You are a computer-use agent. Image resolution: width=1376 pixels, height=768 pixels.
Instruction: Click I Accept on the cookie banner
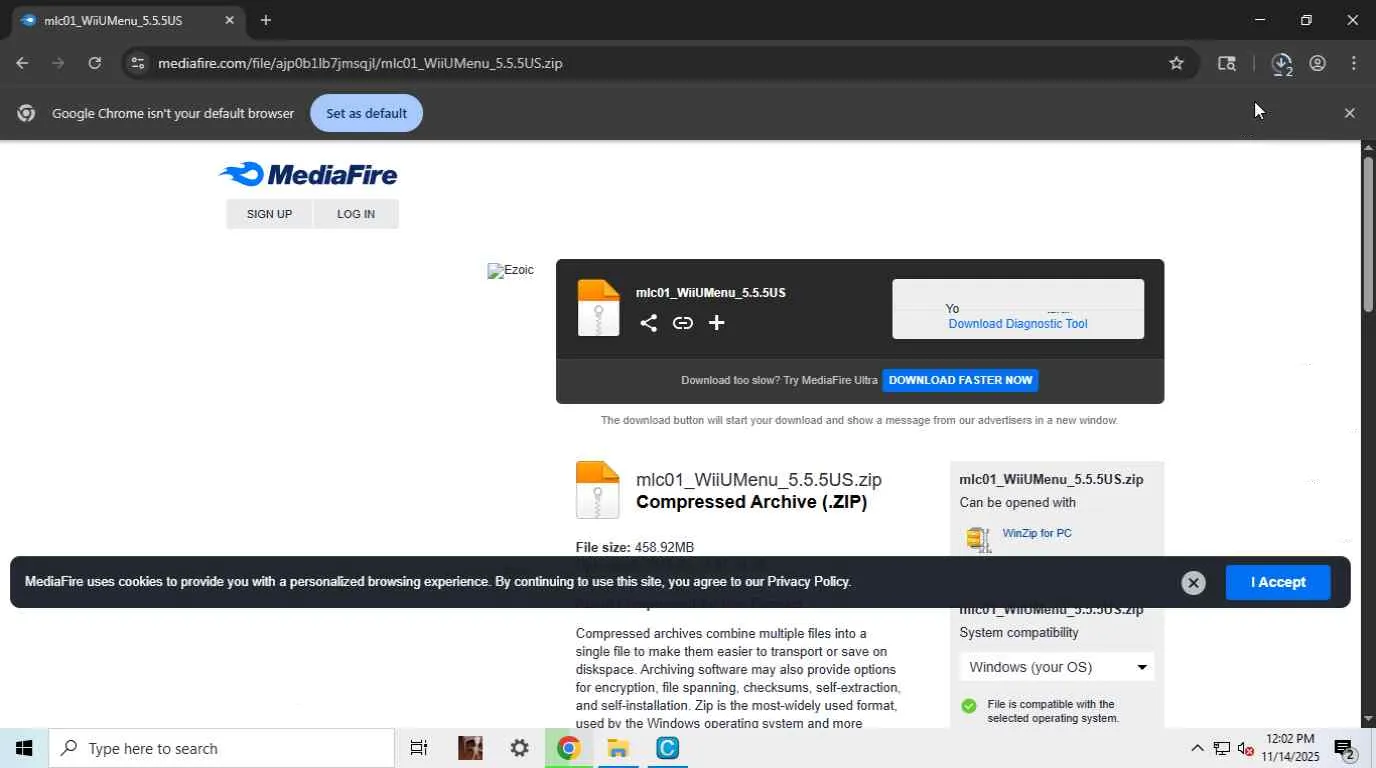point(1278,582)
